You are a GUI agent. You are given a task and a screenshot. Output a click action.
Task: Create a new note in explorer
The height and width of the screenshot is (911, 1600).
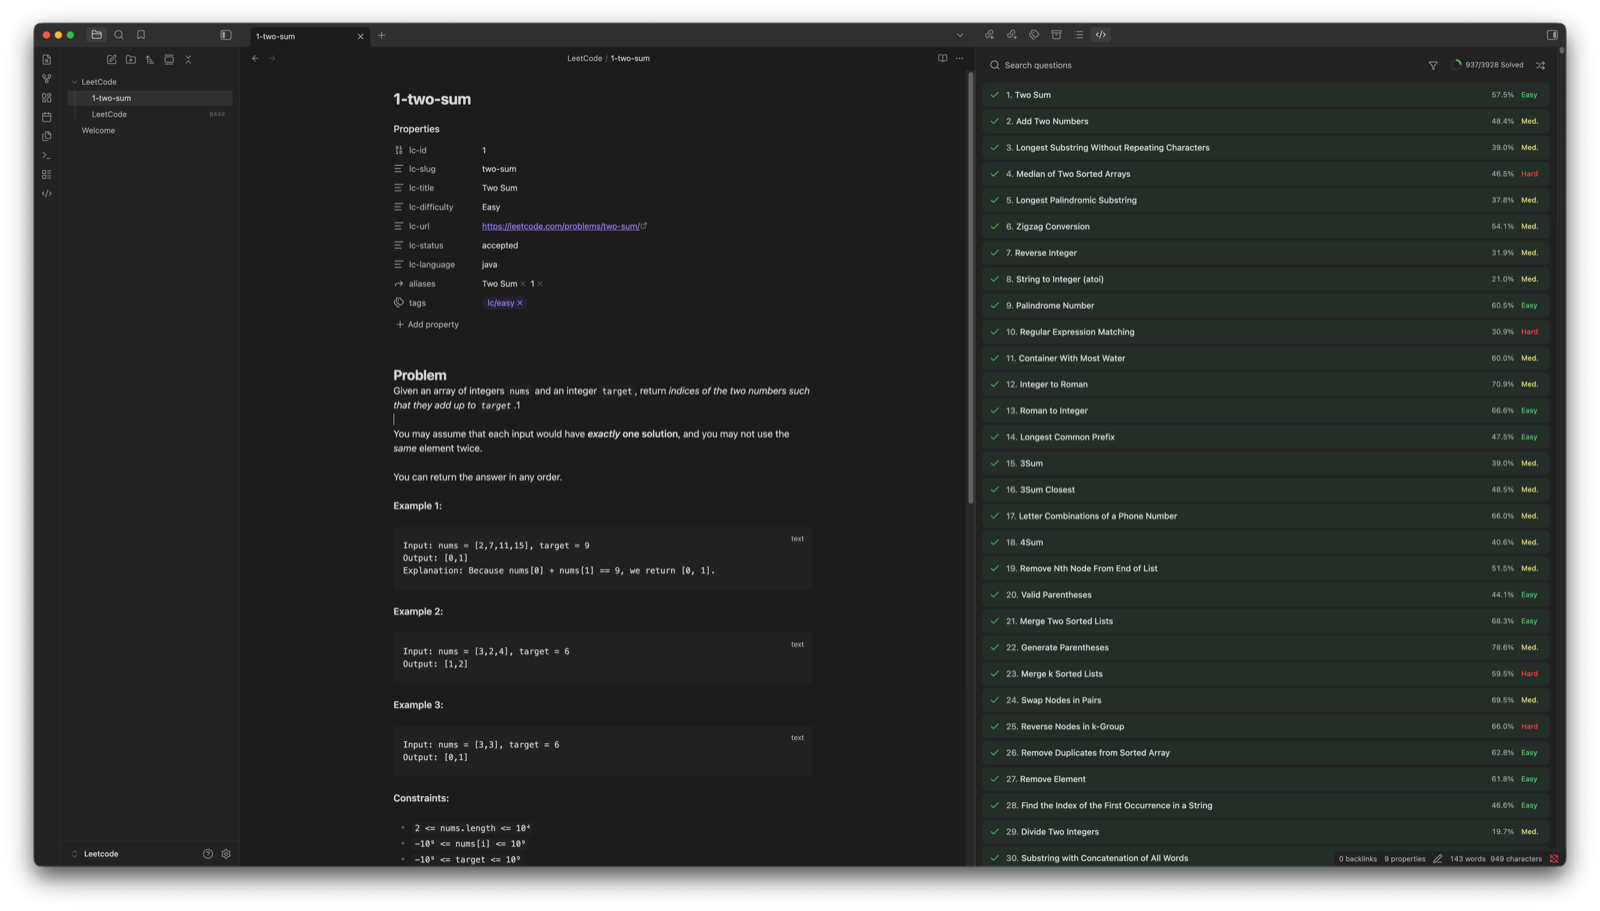click(x=112, y=60)
